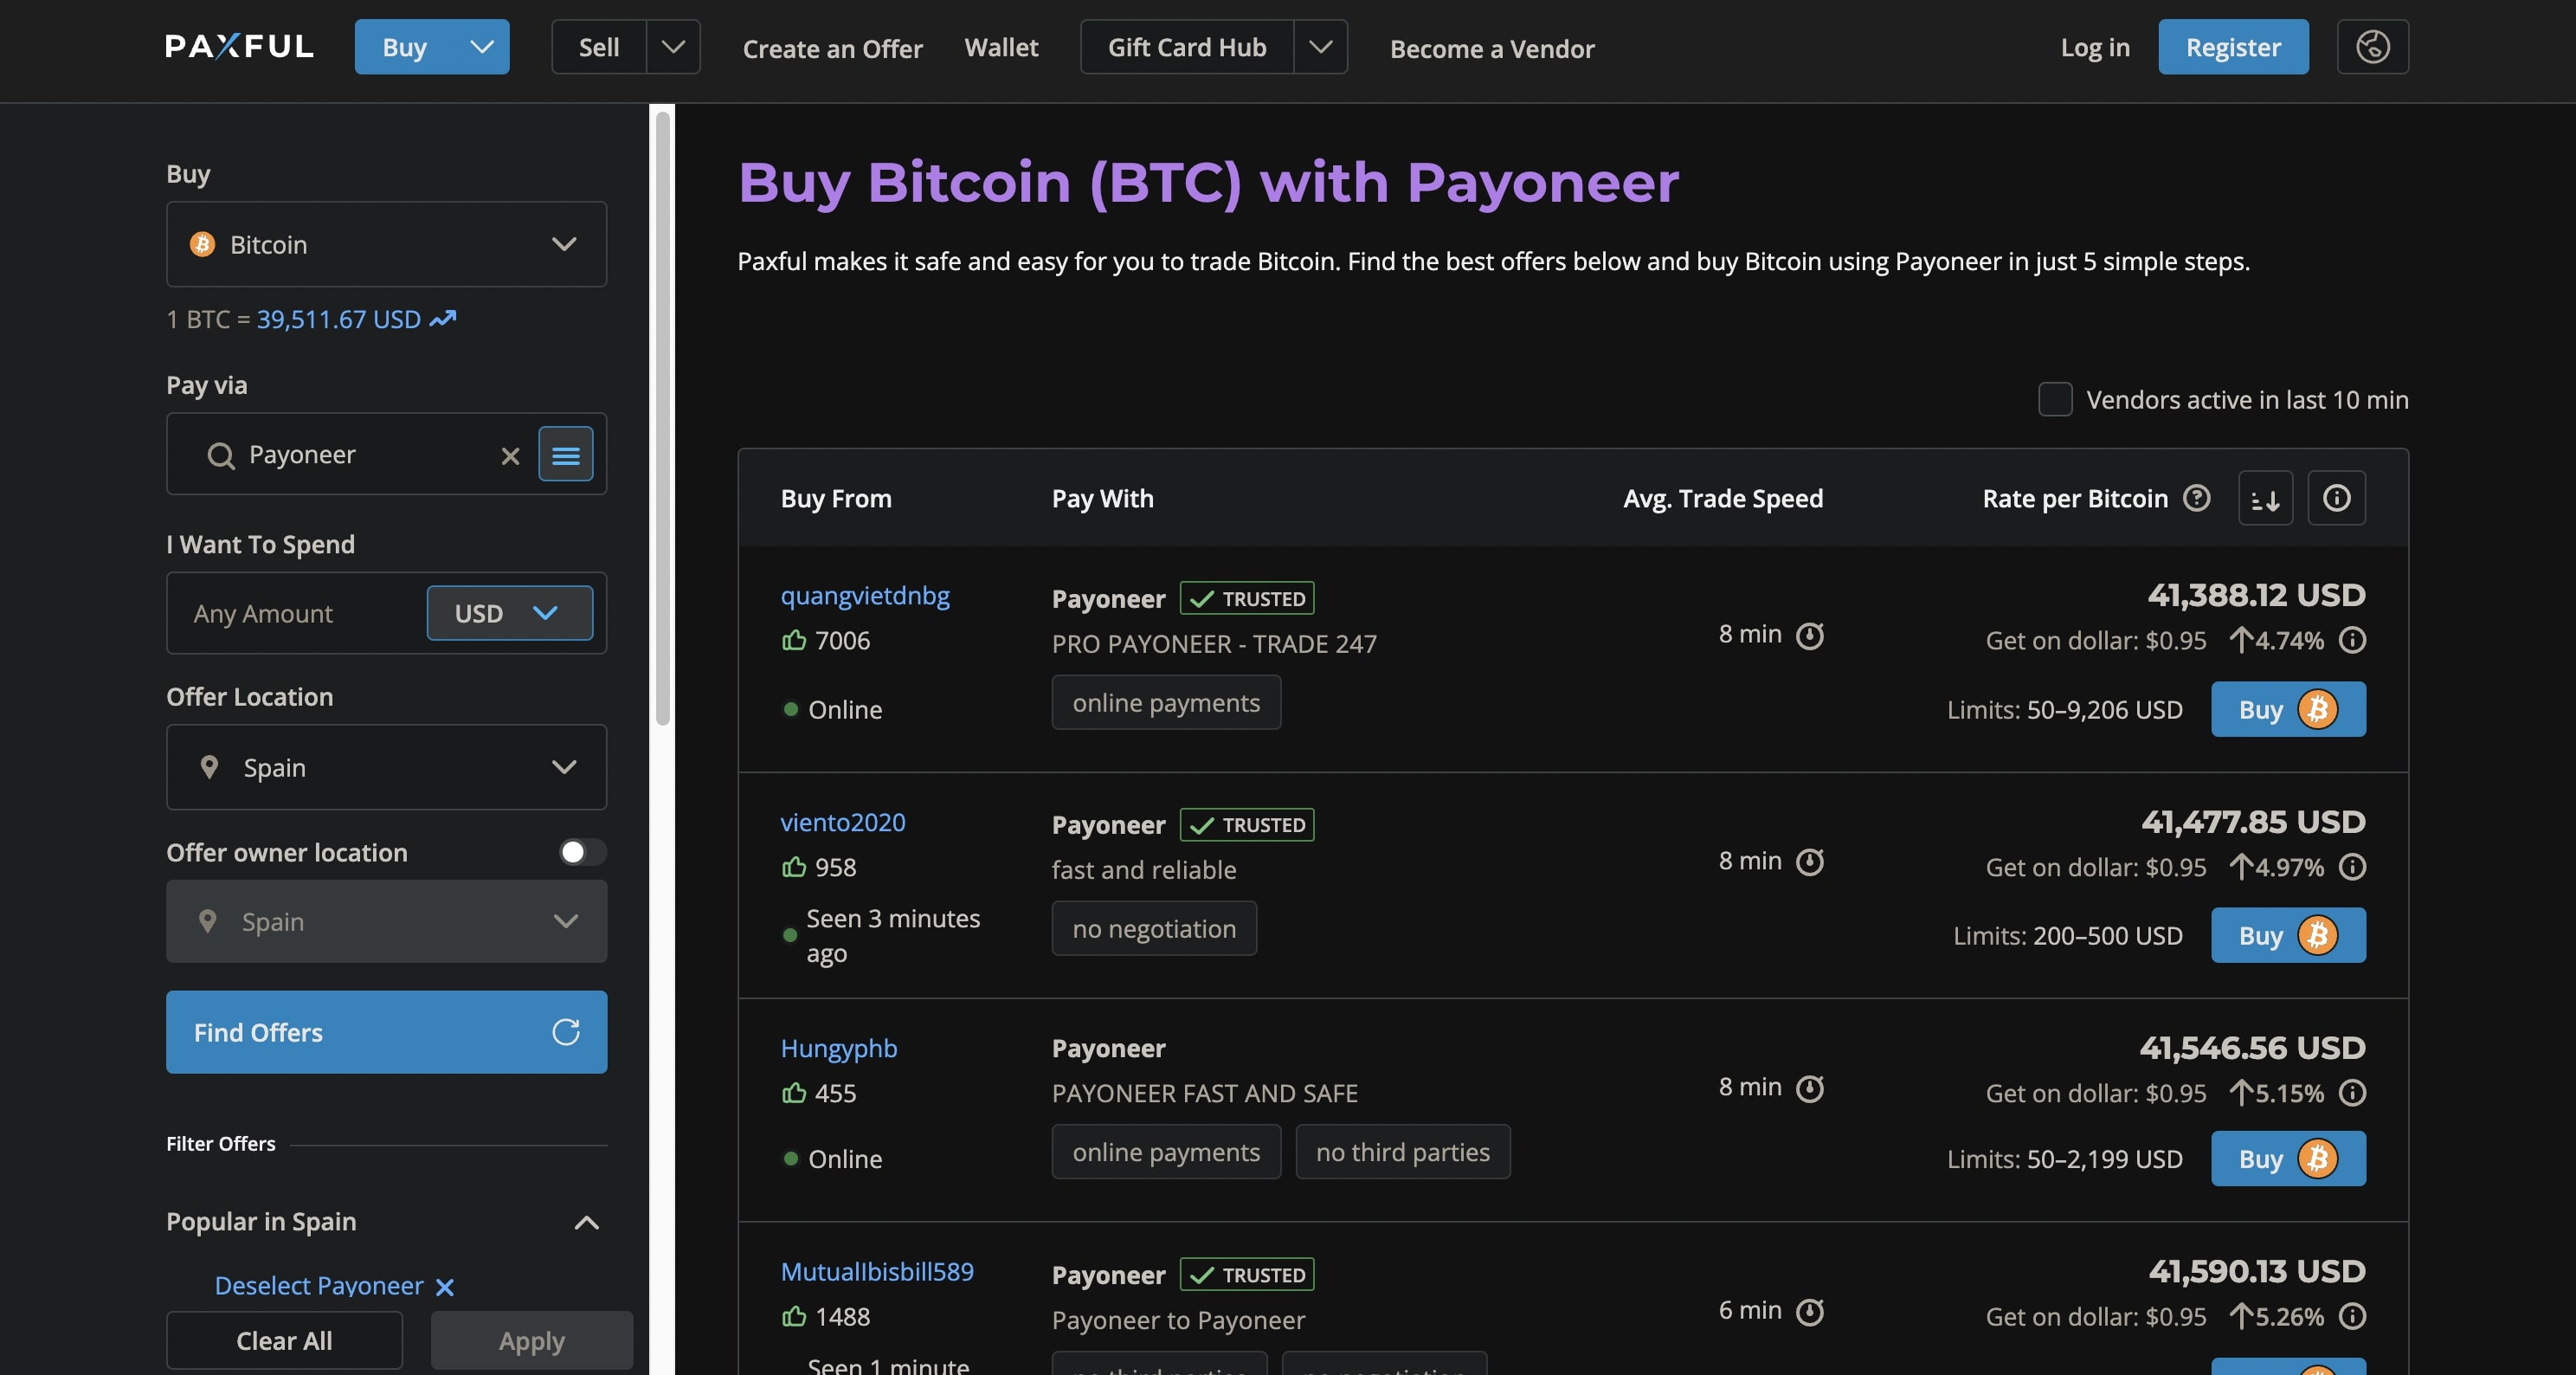Viewport: 2576px width, 1375px height.
Task: Buy from quangvietdnbg offer
Action: [2288, 709]
